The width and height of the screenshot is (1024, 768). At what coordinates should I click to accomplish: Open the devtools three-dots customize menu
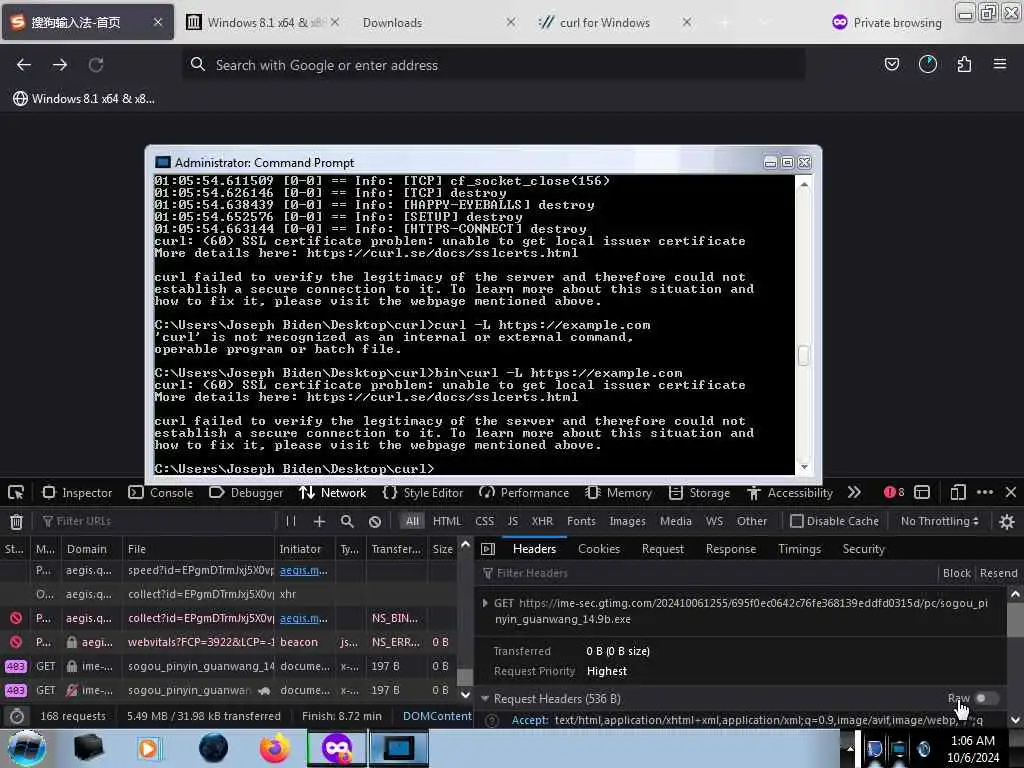(x=985, y=492)
